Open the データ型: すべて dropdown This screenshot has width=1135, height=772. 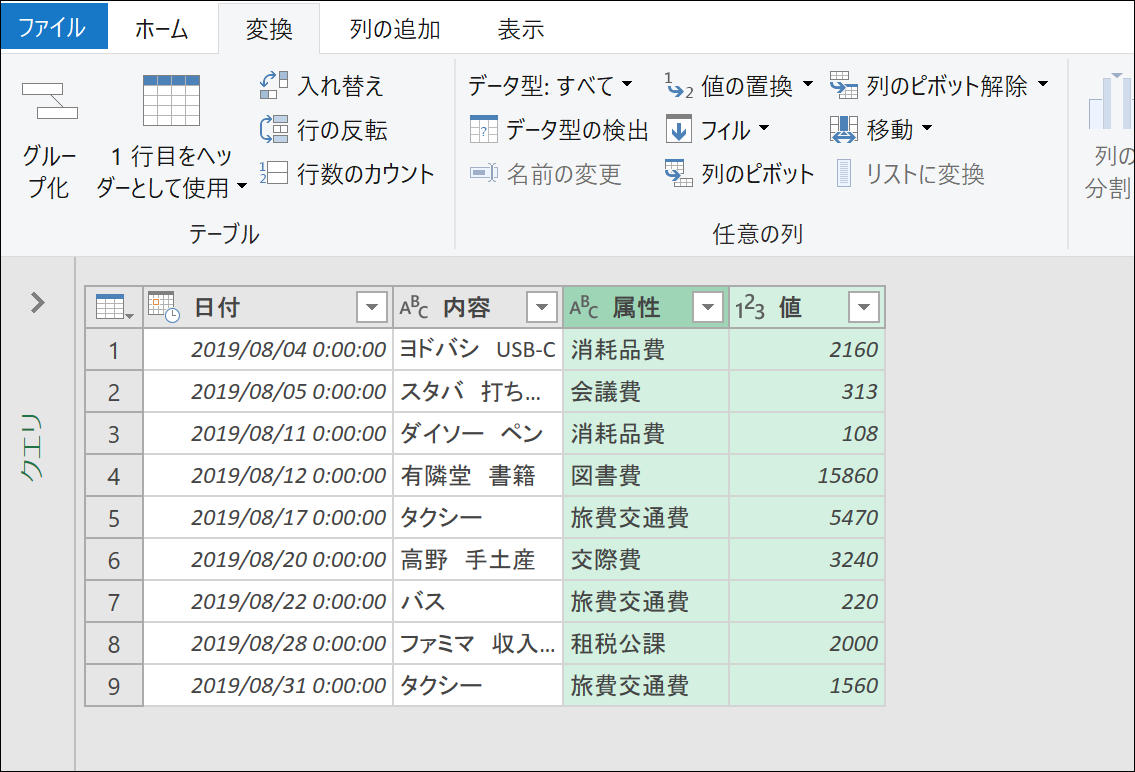[x=550, y=85]
